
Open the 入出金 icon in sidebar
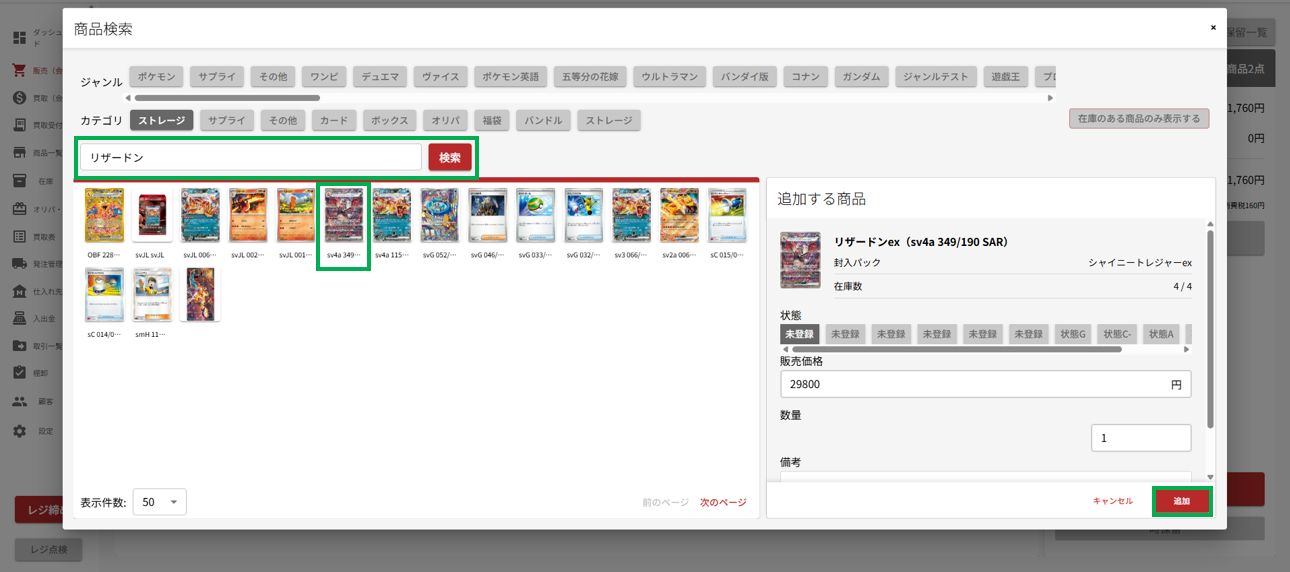19,319
